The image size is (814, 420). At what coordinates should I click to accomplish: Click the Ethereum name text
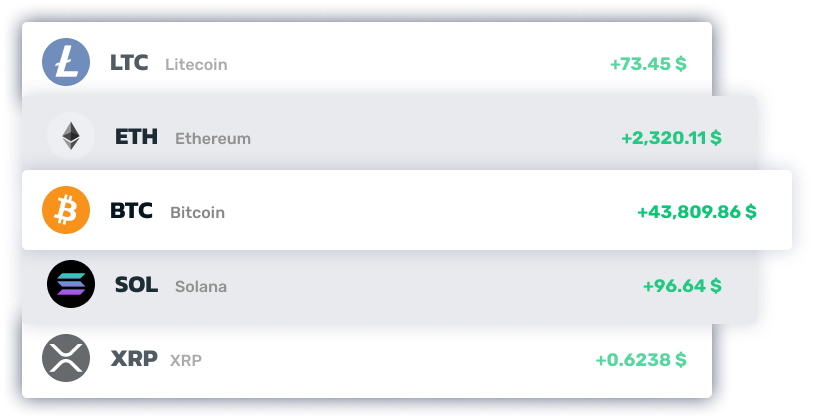213,139
